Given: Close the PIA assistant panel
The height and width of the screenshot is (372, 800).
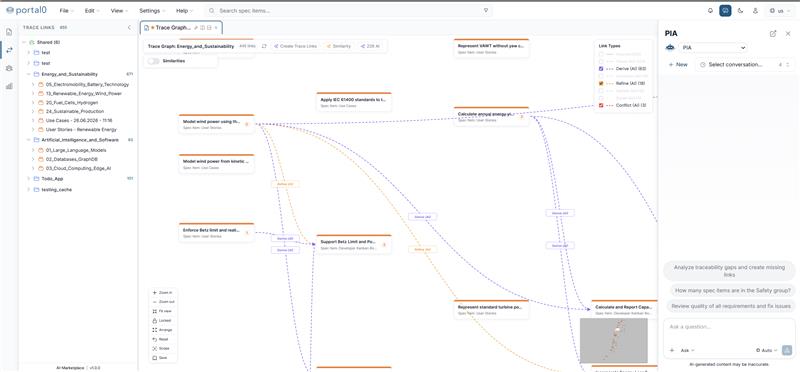Looking at the screenshot, I should coord(788,34).
